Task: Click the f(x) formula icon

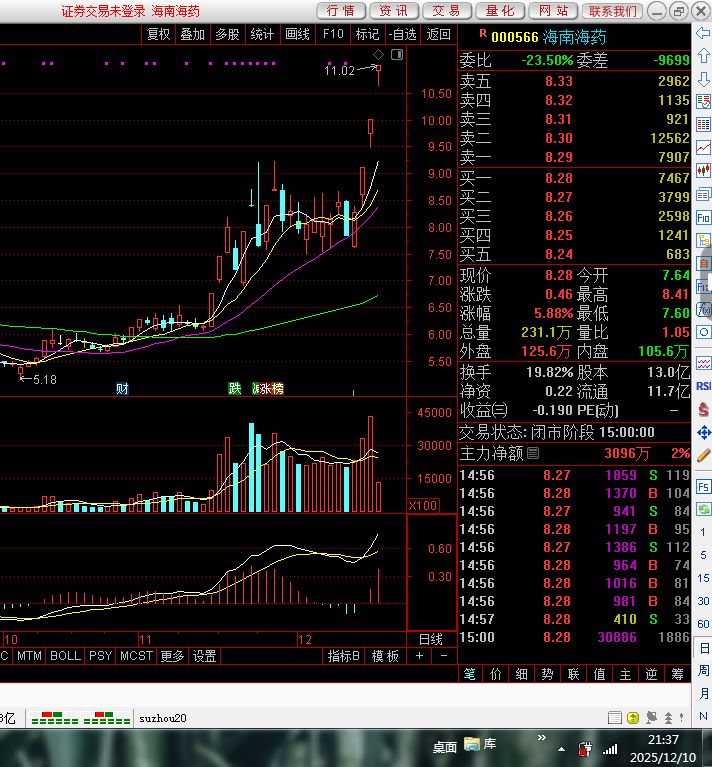Action: tap(703, 309)
